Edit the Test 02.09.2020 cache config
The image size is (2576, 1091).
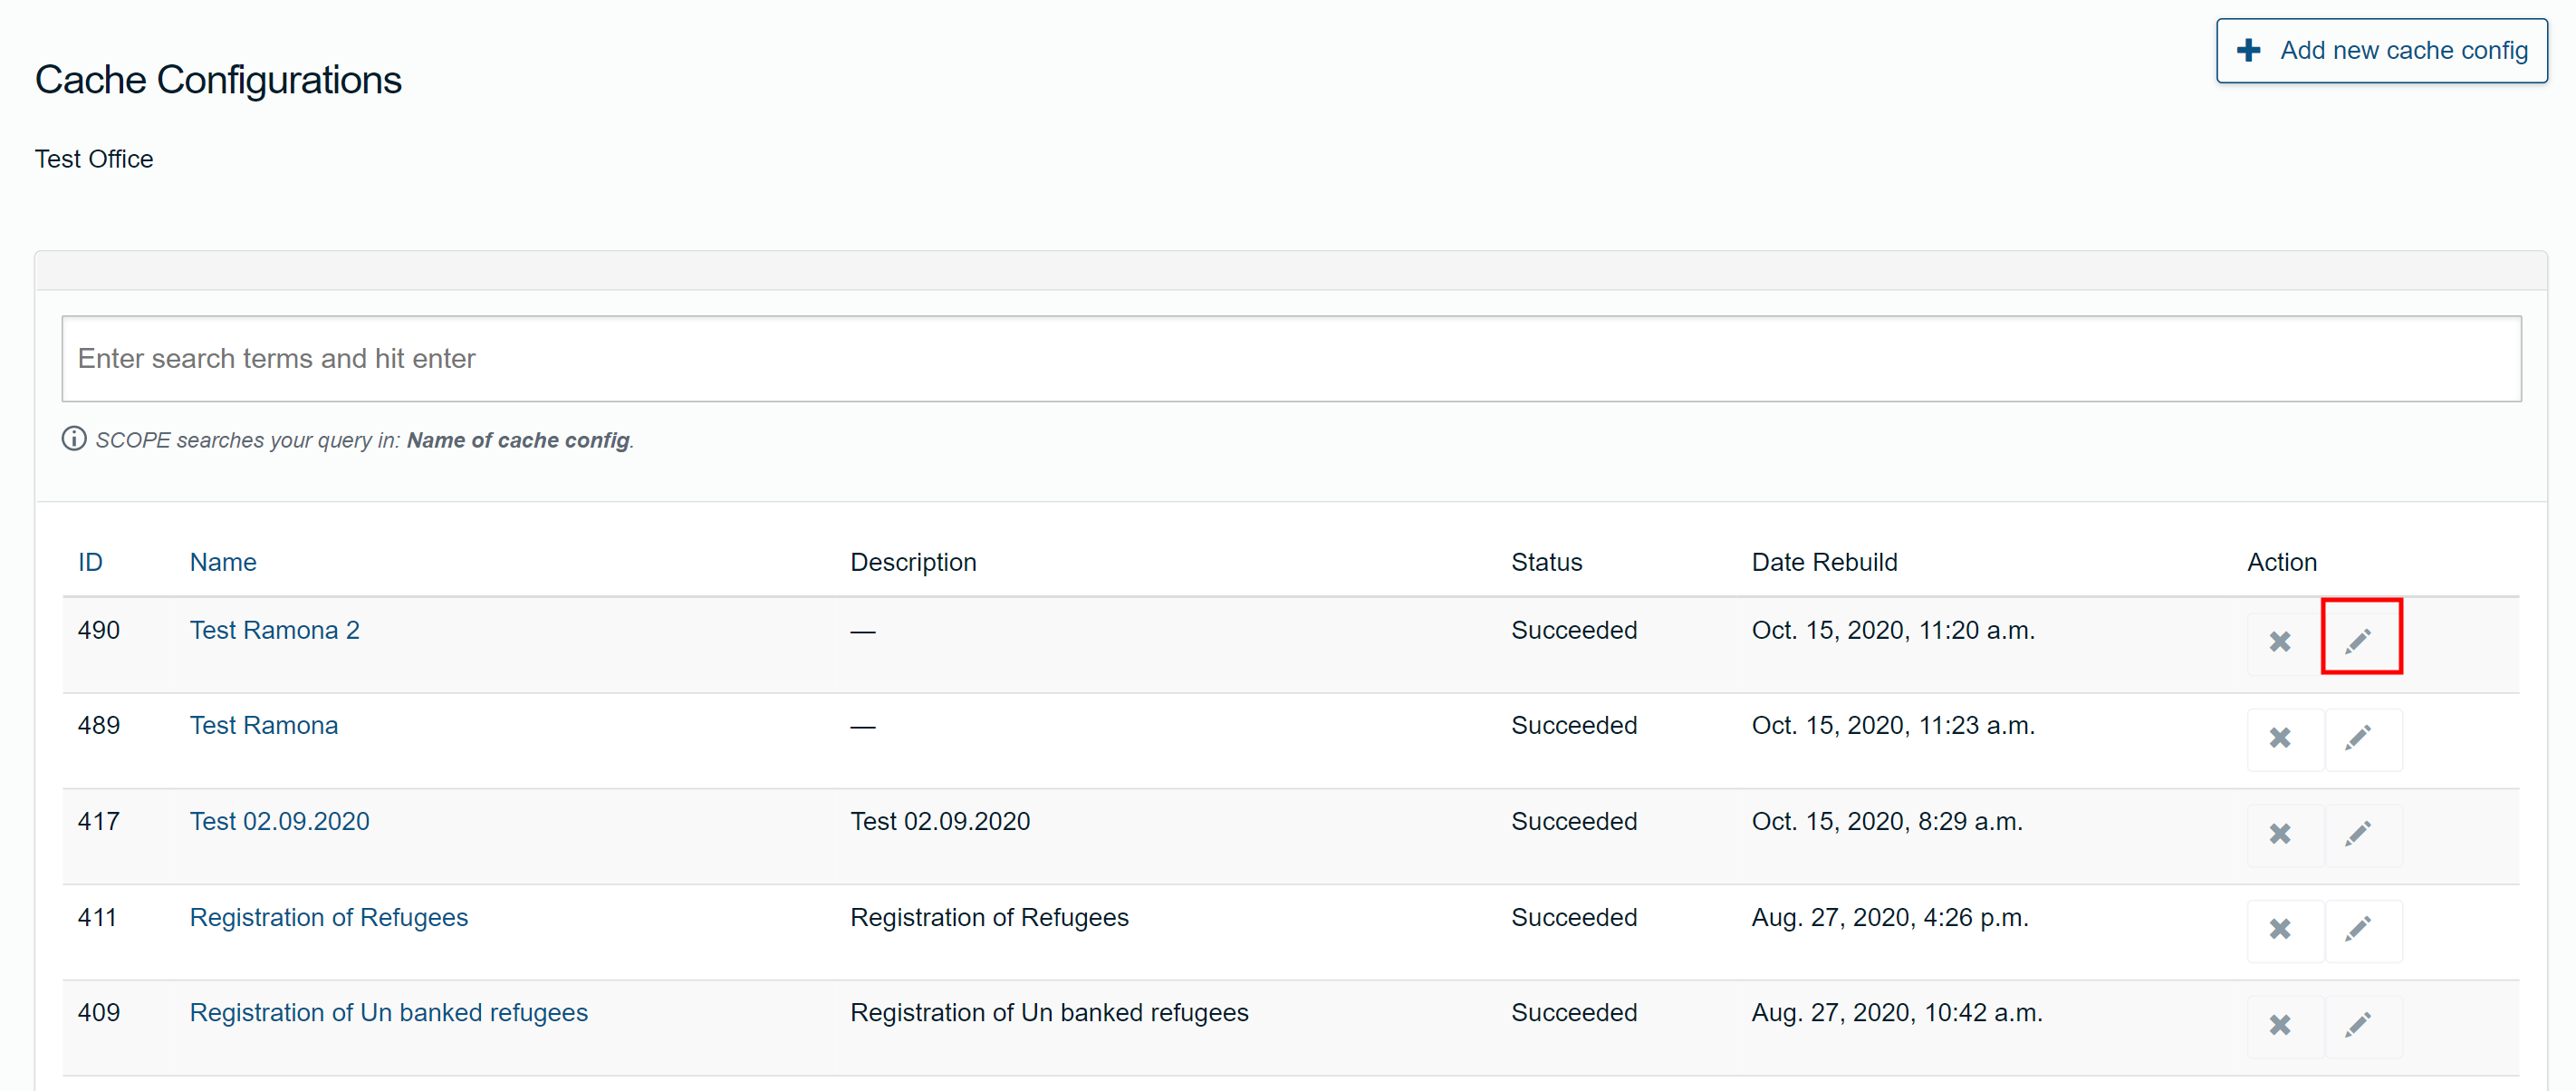[x=2360, y=833]
